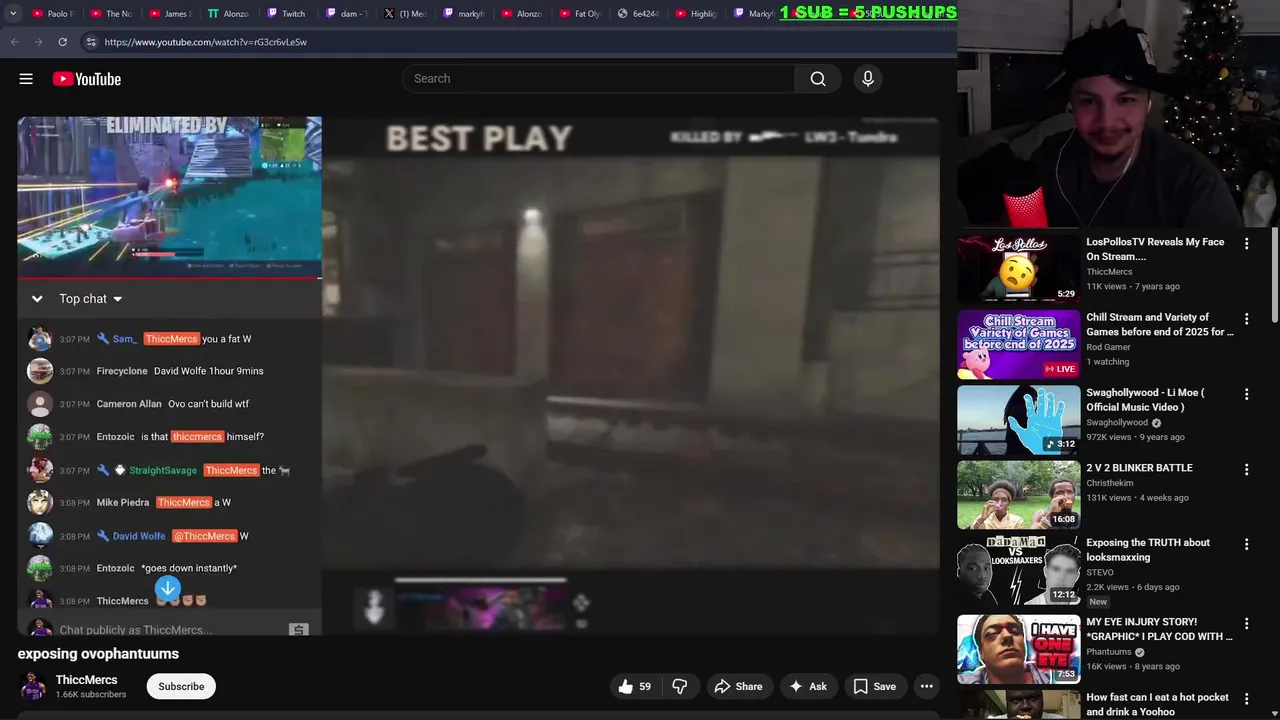1280x720 pixels.
Task: Open MY EYE INJURY STORY thumbnail
Action: [1018, 649]
